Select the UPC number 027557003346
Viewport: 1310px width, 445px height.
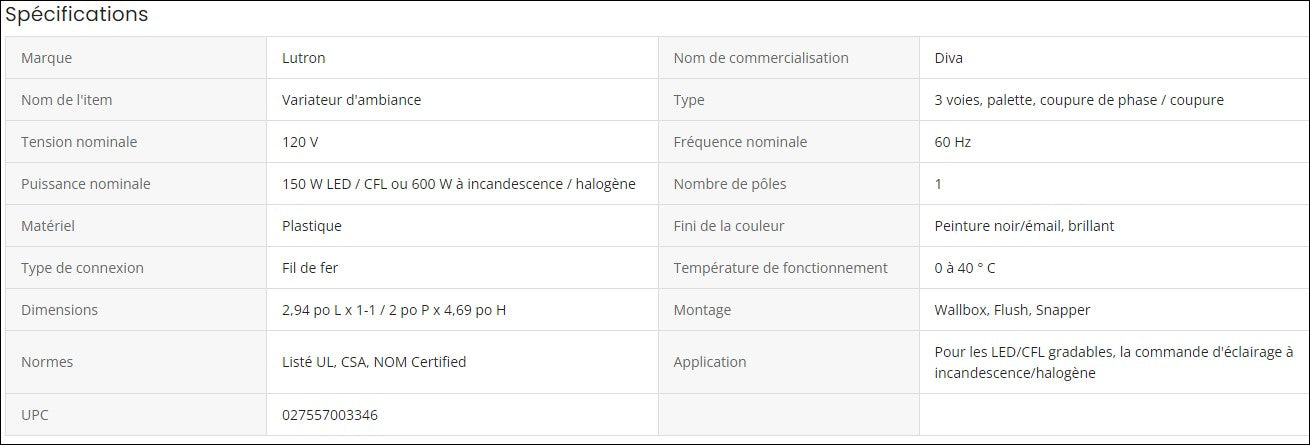pos(330,415)
